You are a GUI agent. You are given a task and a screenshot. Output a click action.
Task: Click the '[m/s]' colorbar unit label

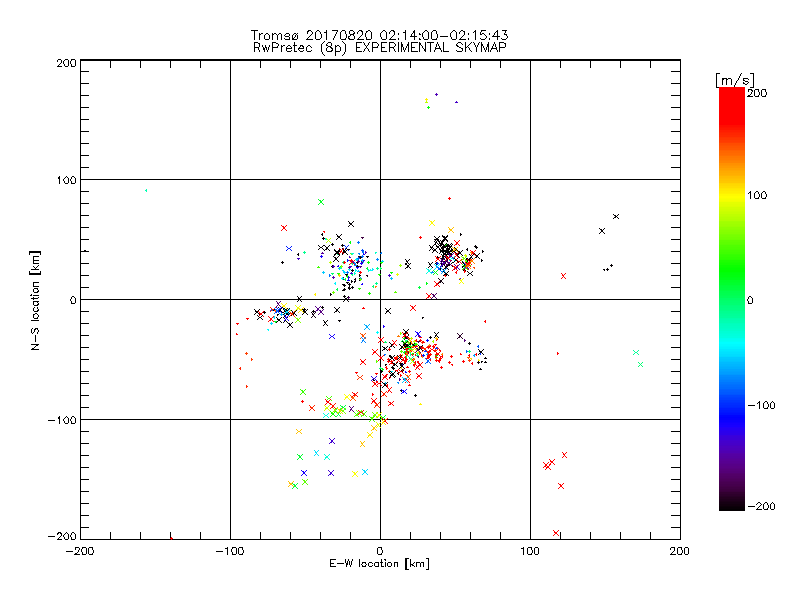click(735, 80)
